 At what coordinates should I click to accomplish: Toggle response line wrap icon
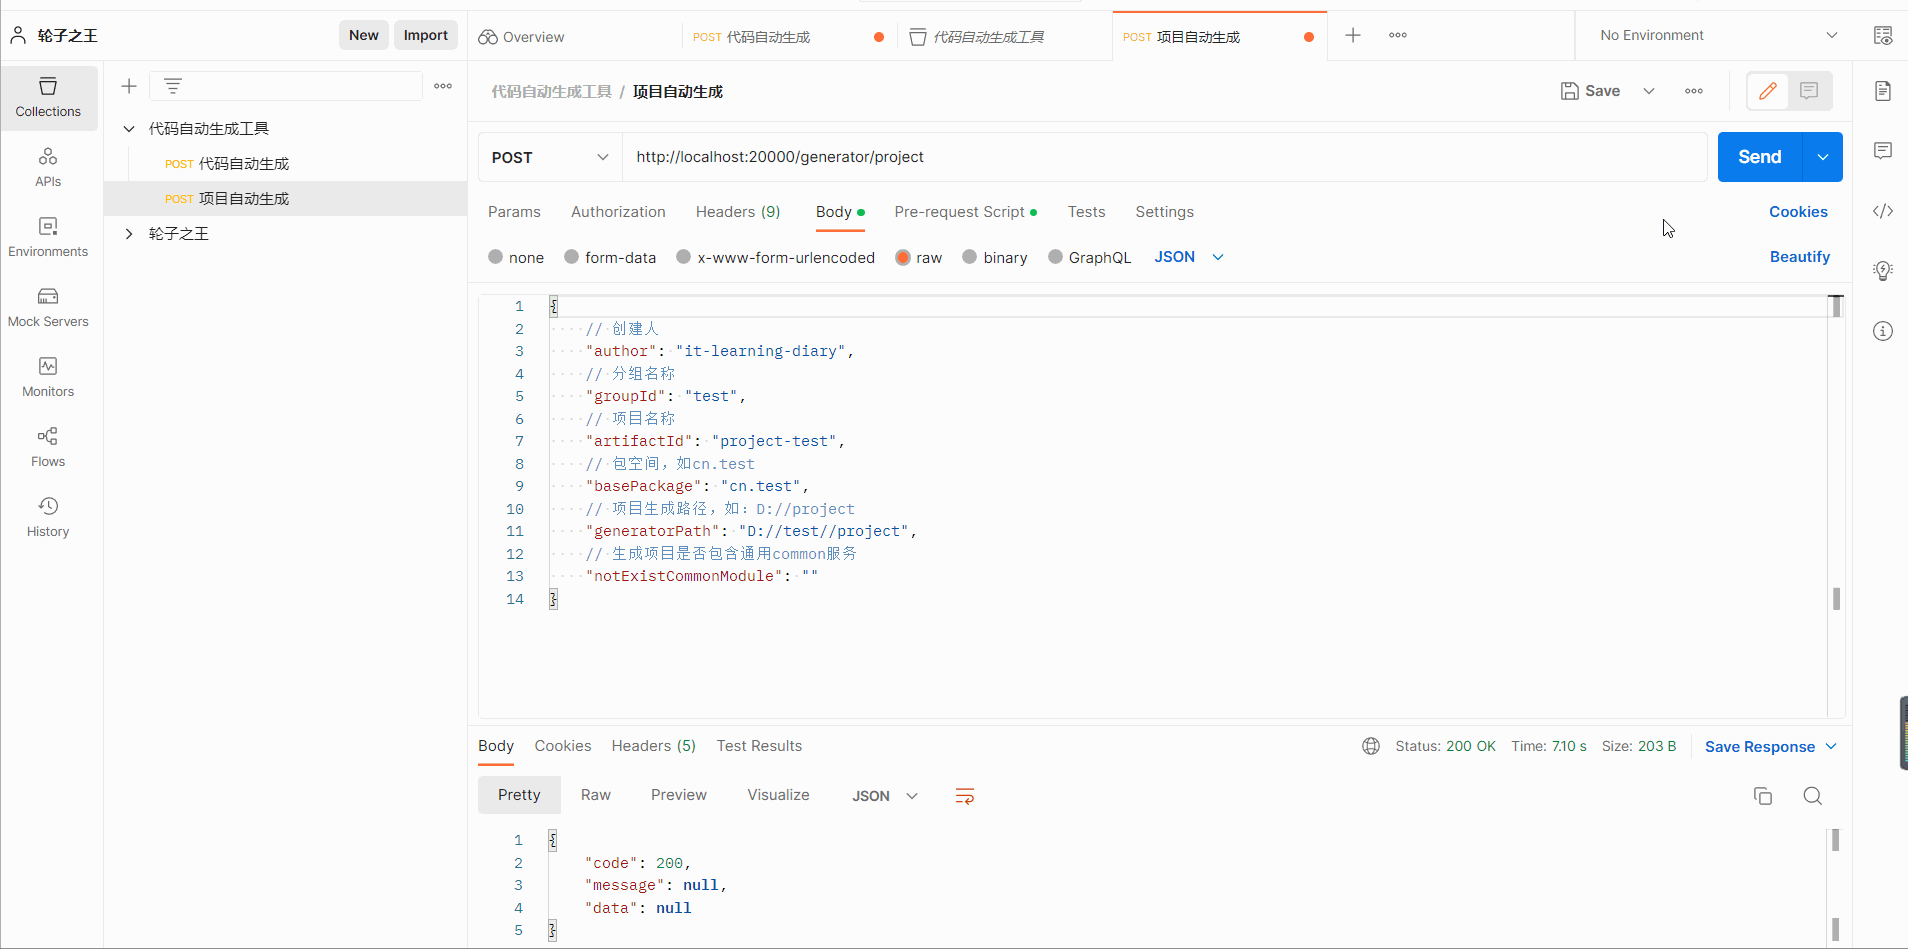(965, 796)
